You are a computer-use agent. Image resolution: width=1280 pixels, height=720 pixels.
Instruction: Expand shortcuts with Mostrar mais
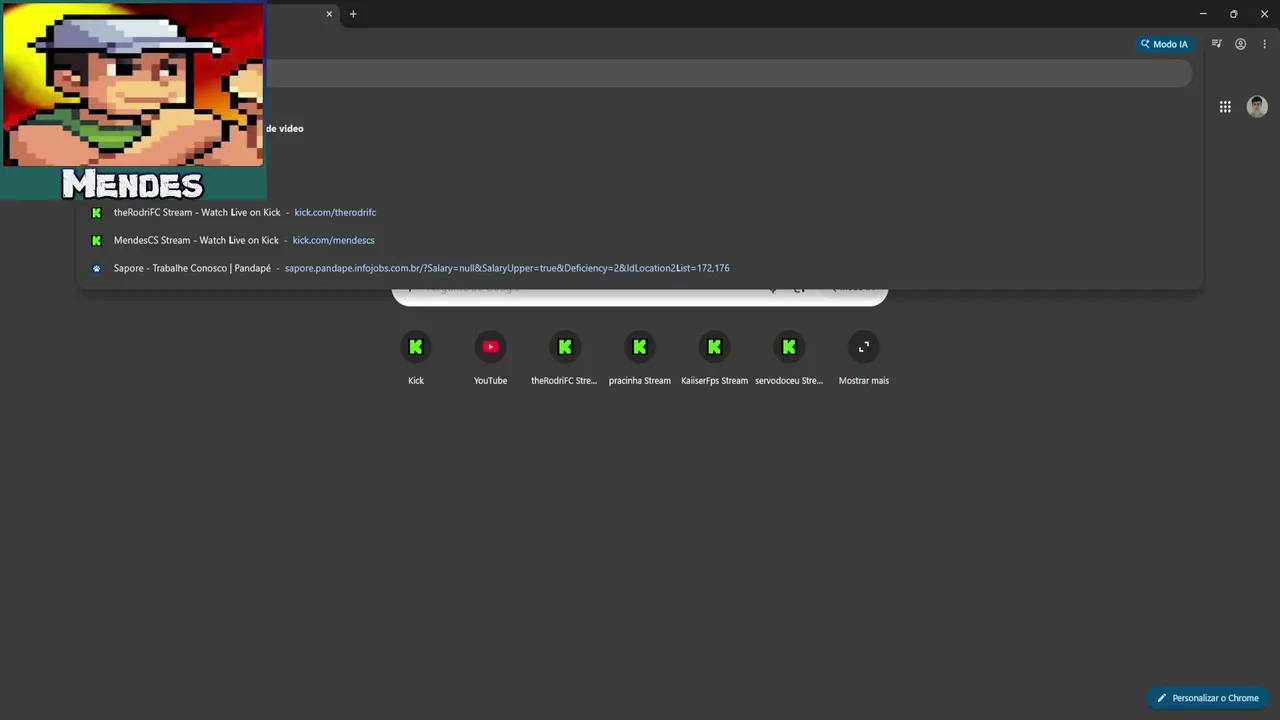click(x=864, y=358)
